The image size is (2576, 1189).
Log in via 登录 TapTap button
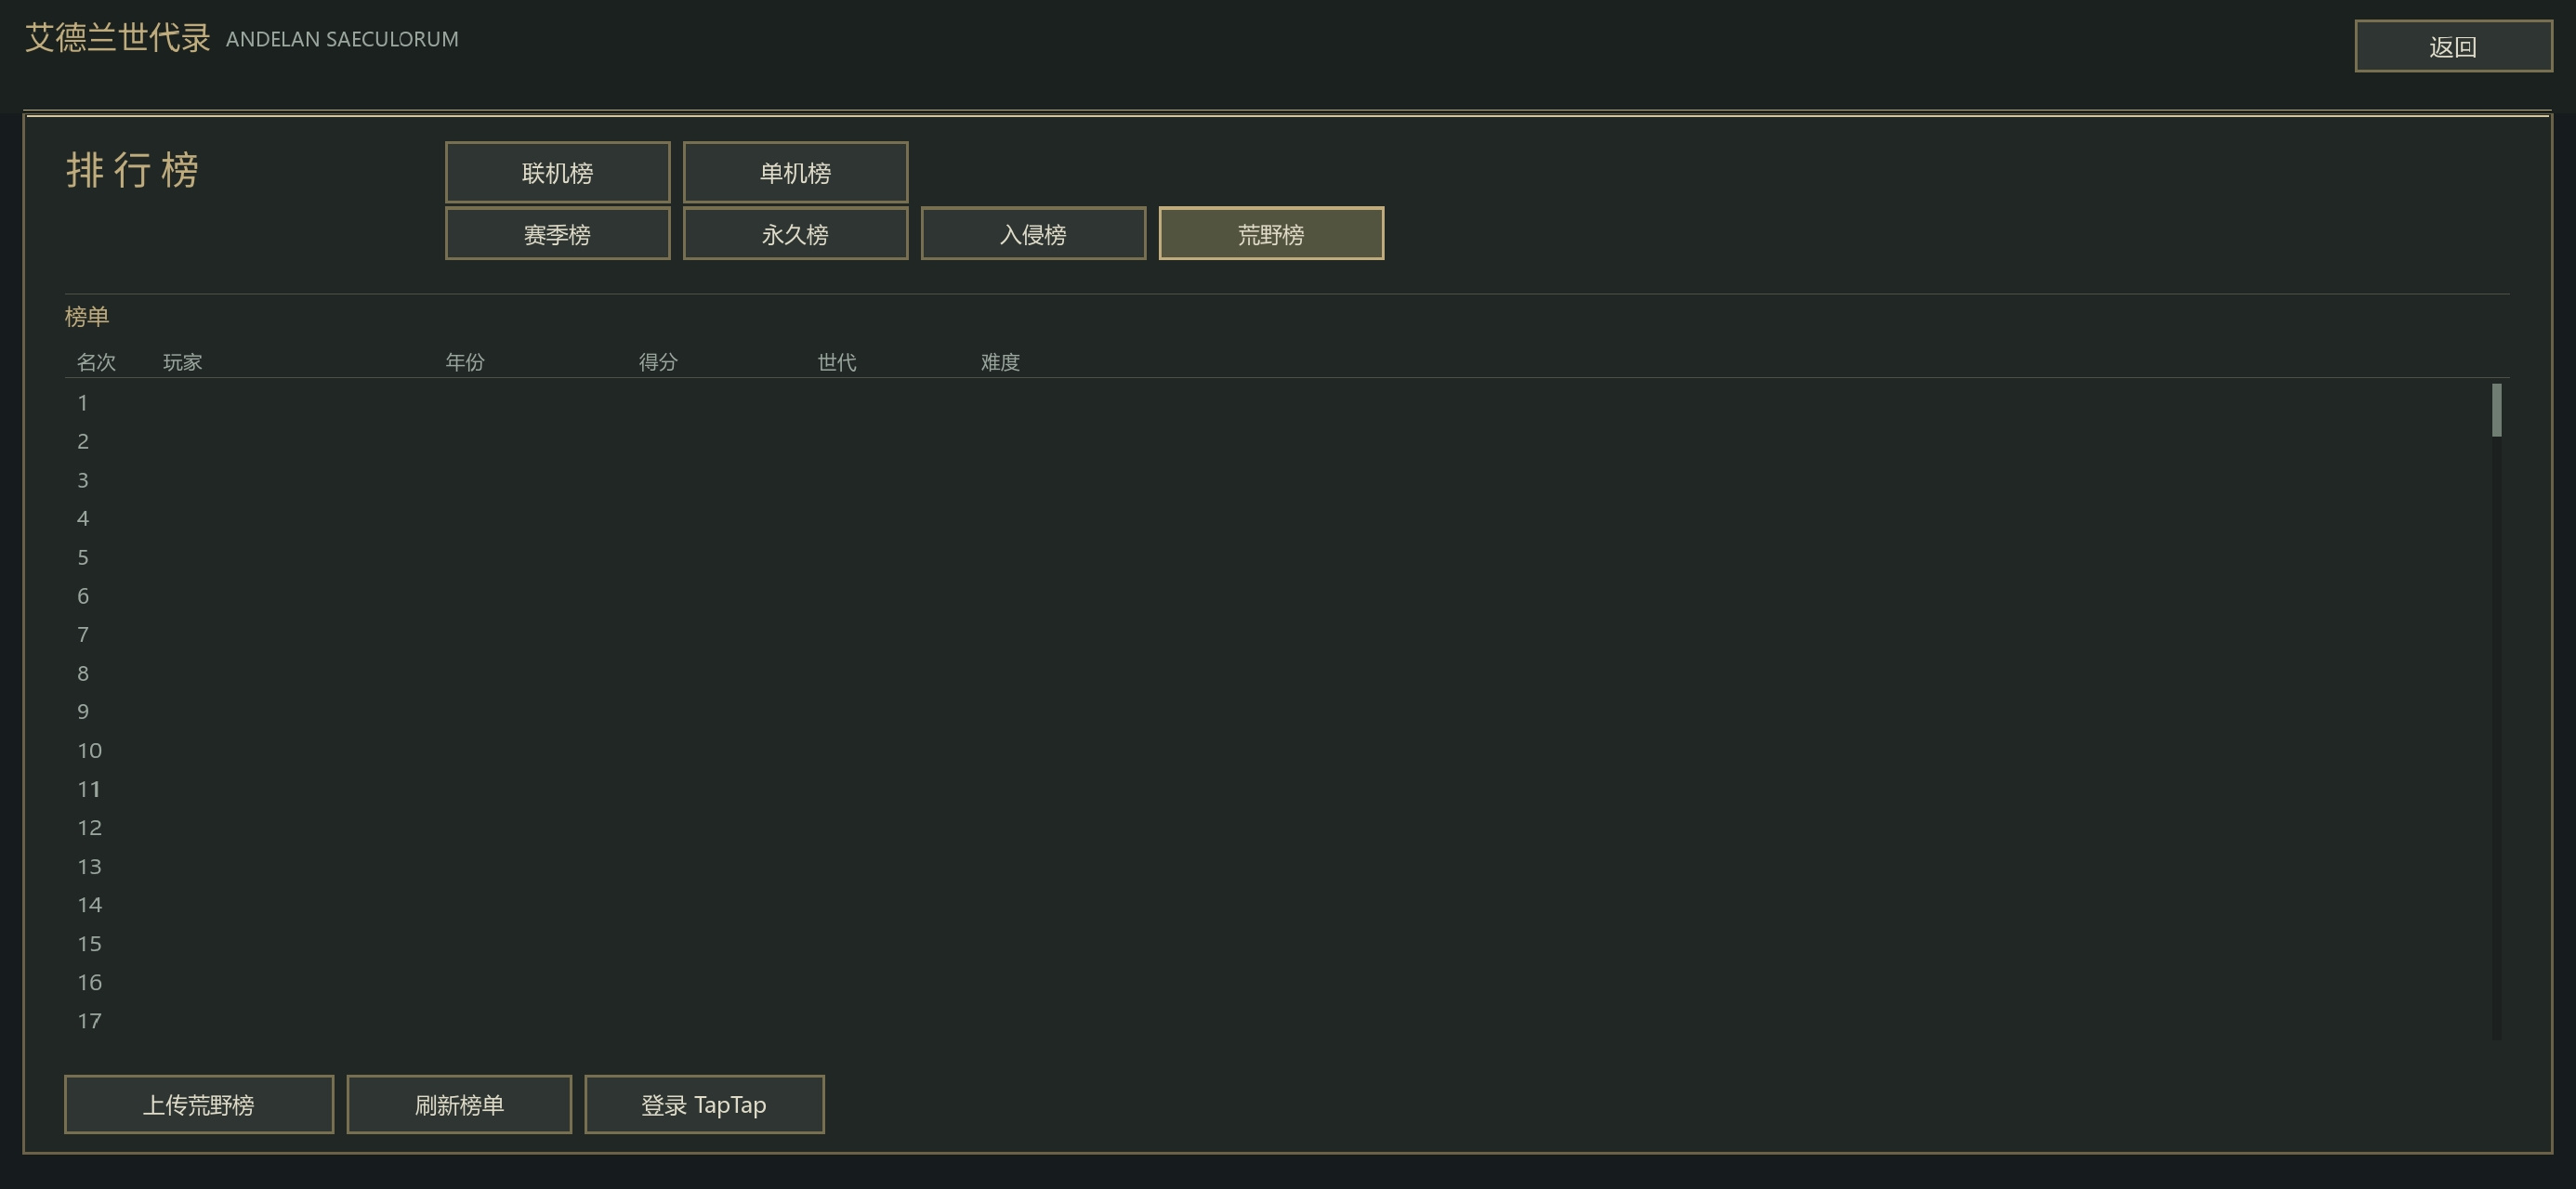(x=704, y=1104)
